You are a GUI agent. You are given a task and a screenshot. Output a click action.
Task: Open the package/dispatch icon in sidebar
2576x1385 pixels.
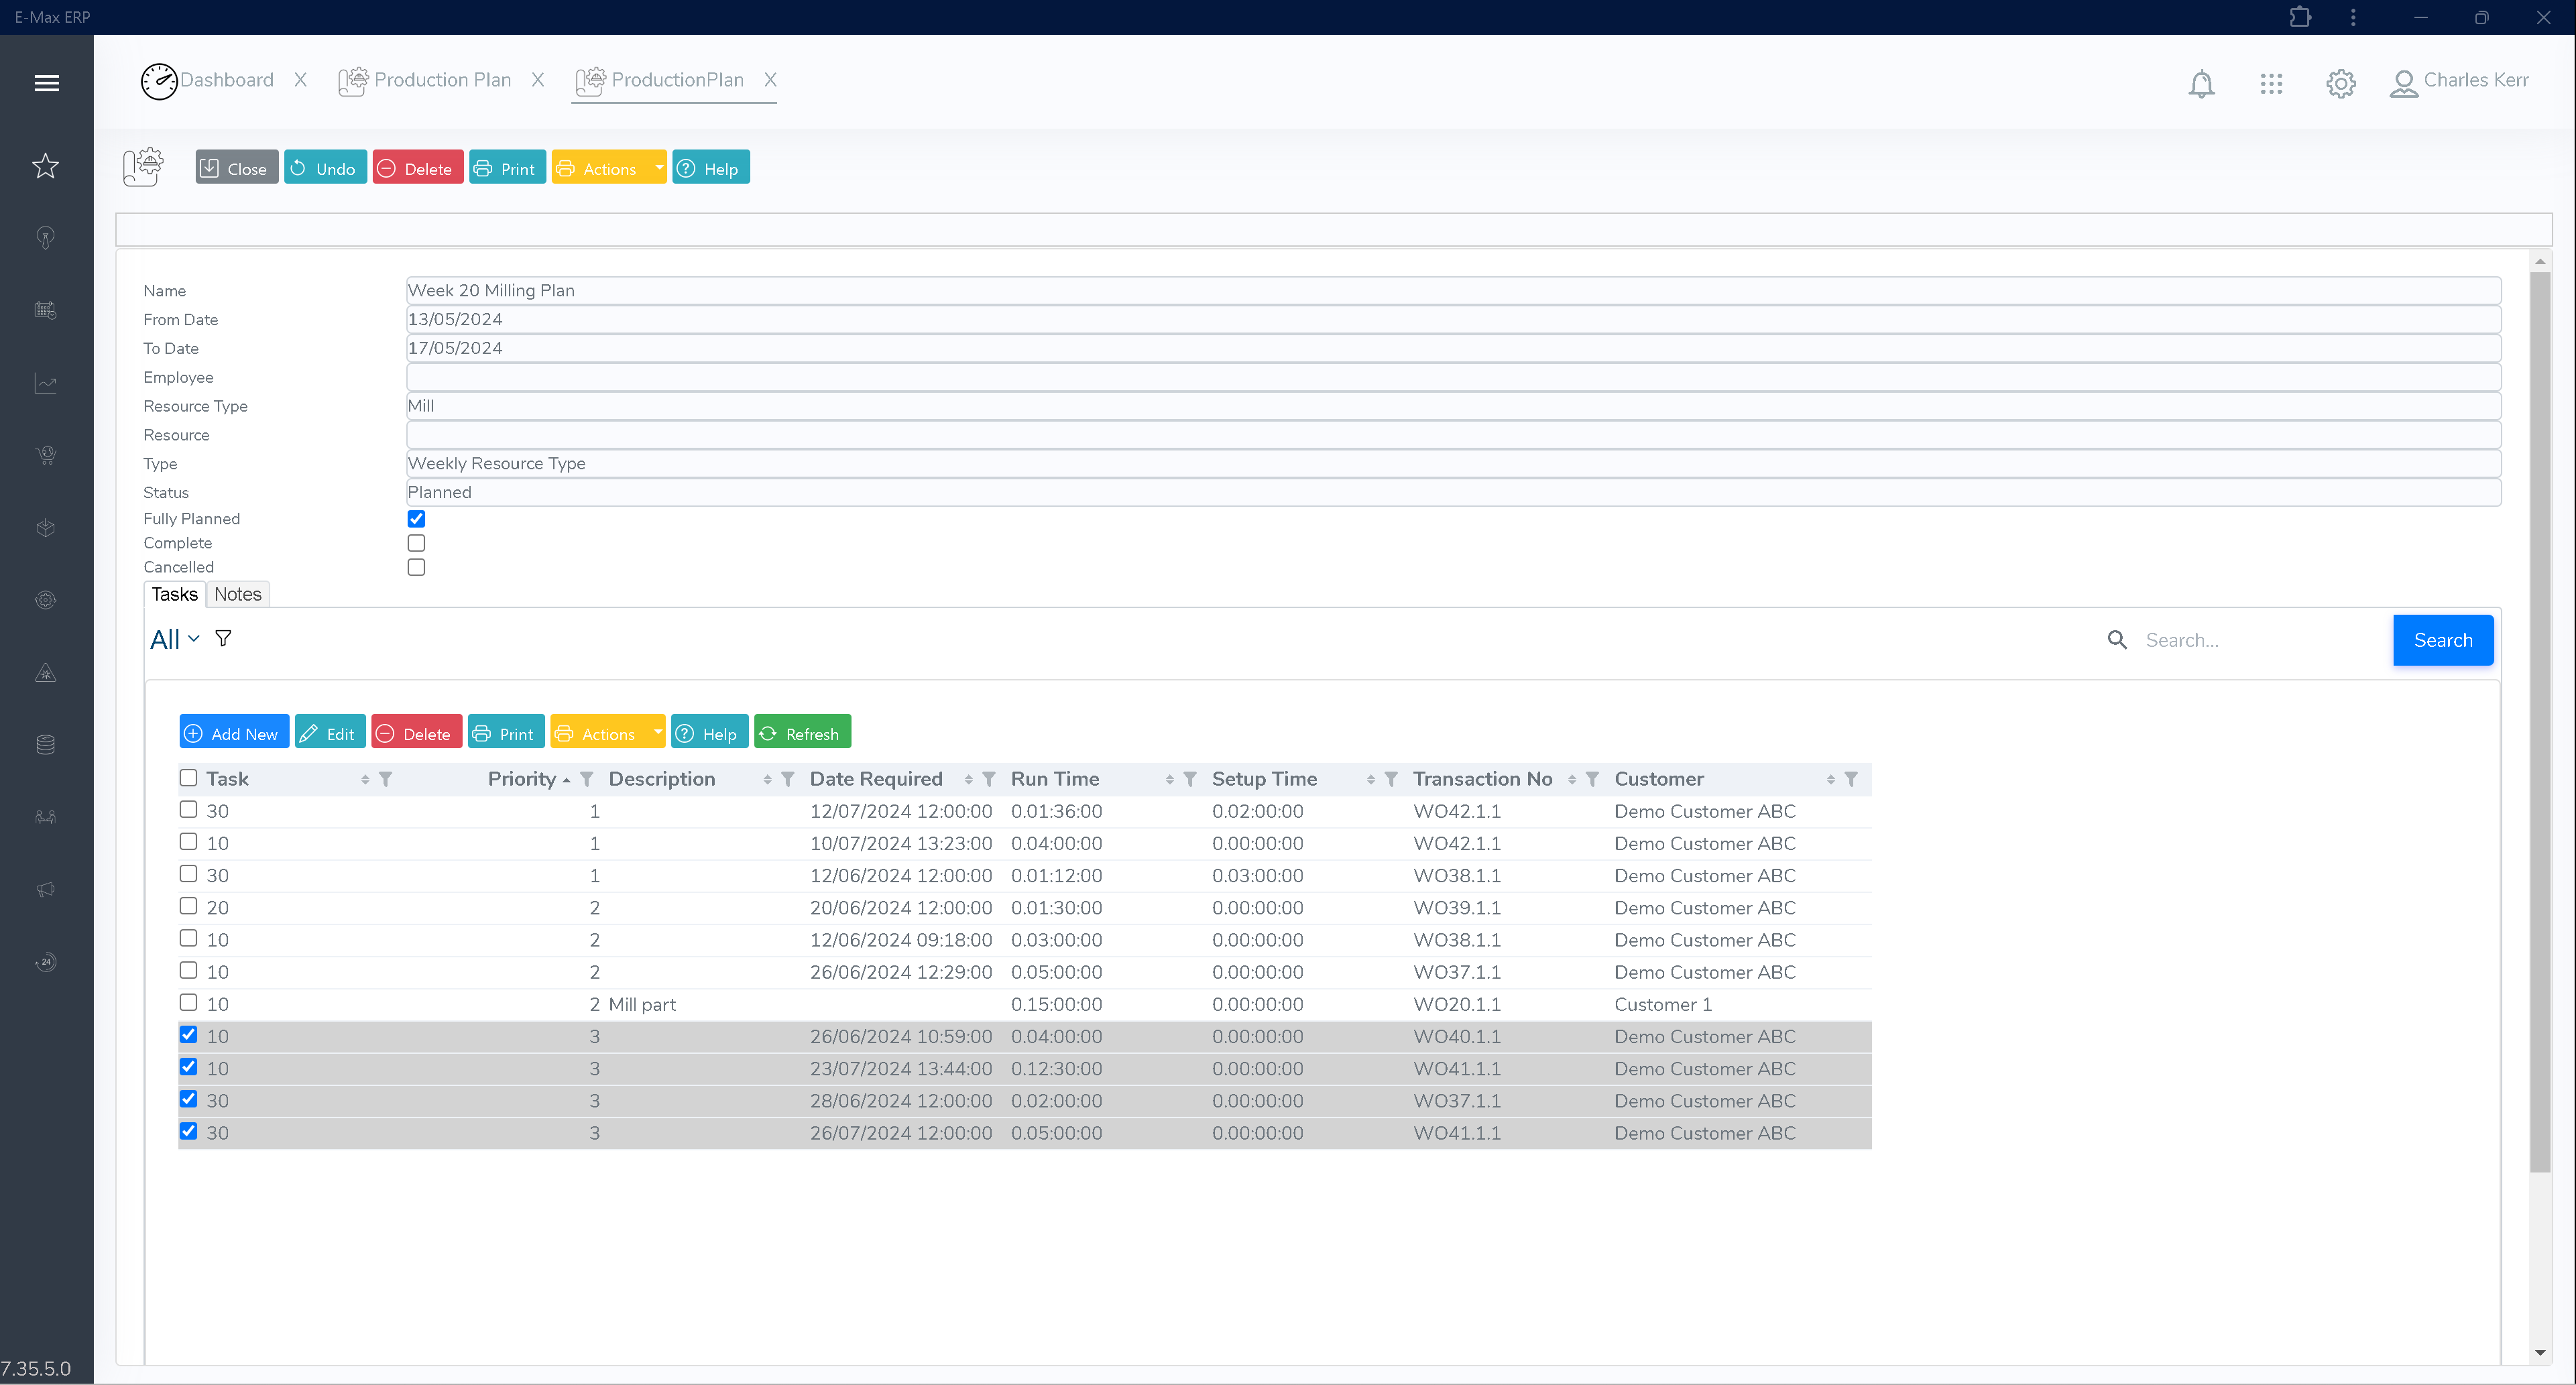click(46, 528)
